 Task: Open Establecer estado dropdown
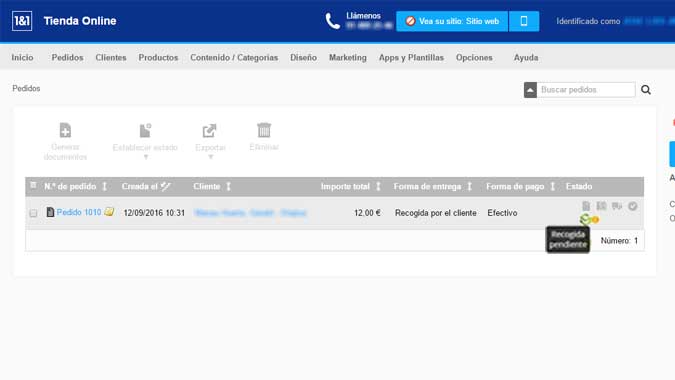[145, 142]
